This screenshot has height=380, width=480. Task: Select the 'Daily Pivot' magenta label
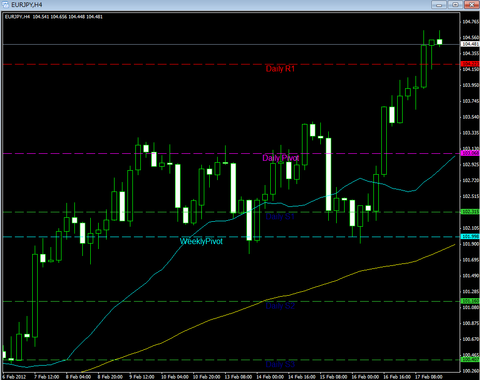click(x=281, y=158)
